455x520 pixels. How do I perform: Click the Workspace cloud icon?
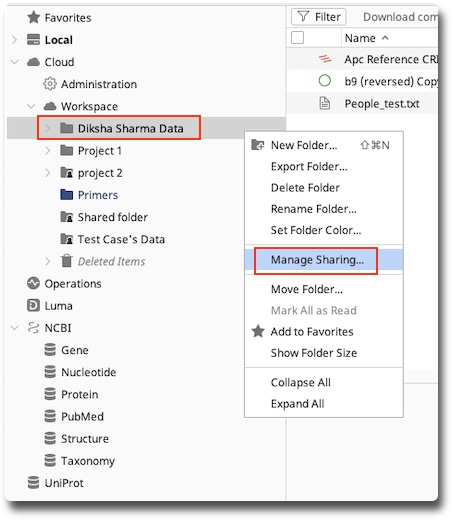(x=50, y=106)
